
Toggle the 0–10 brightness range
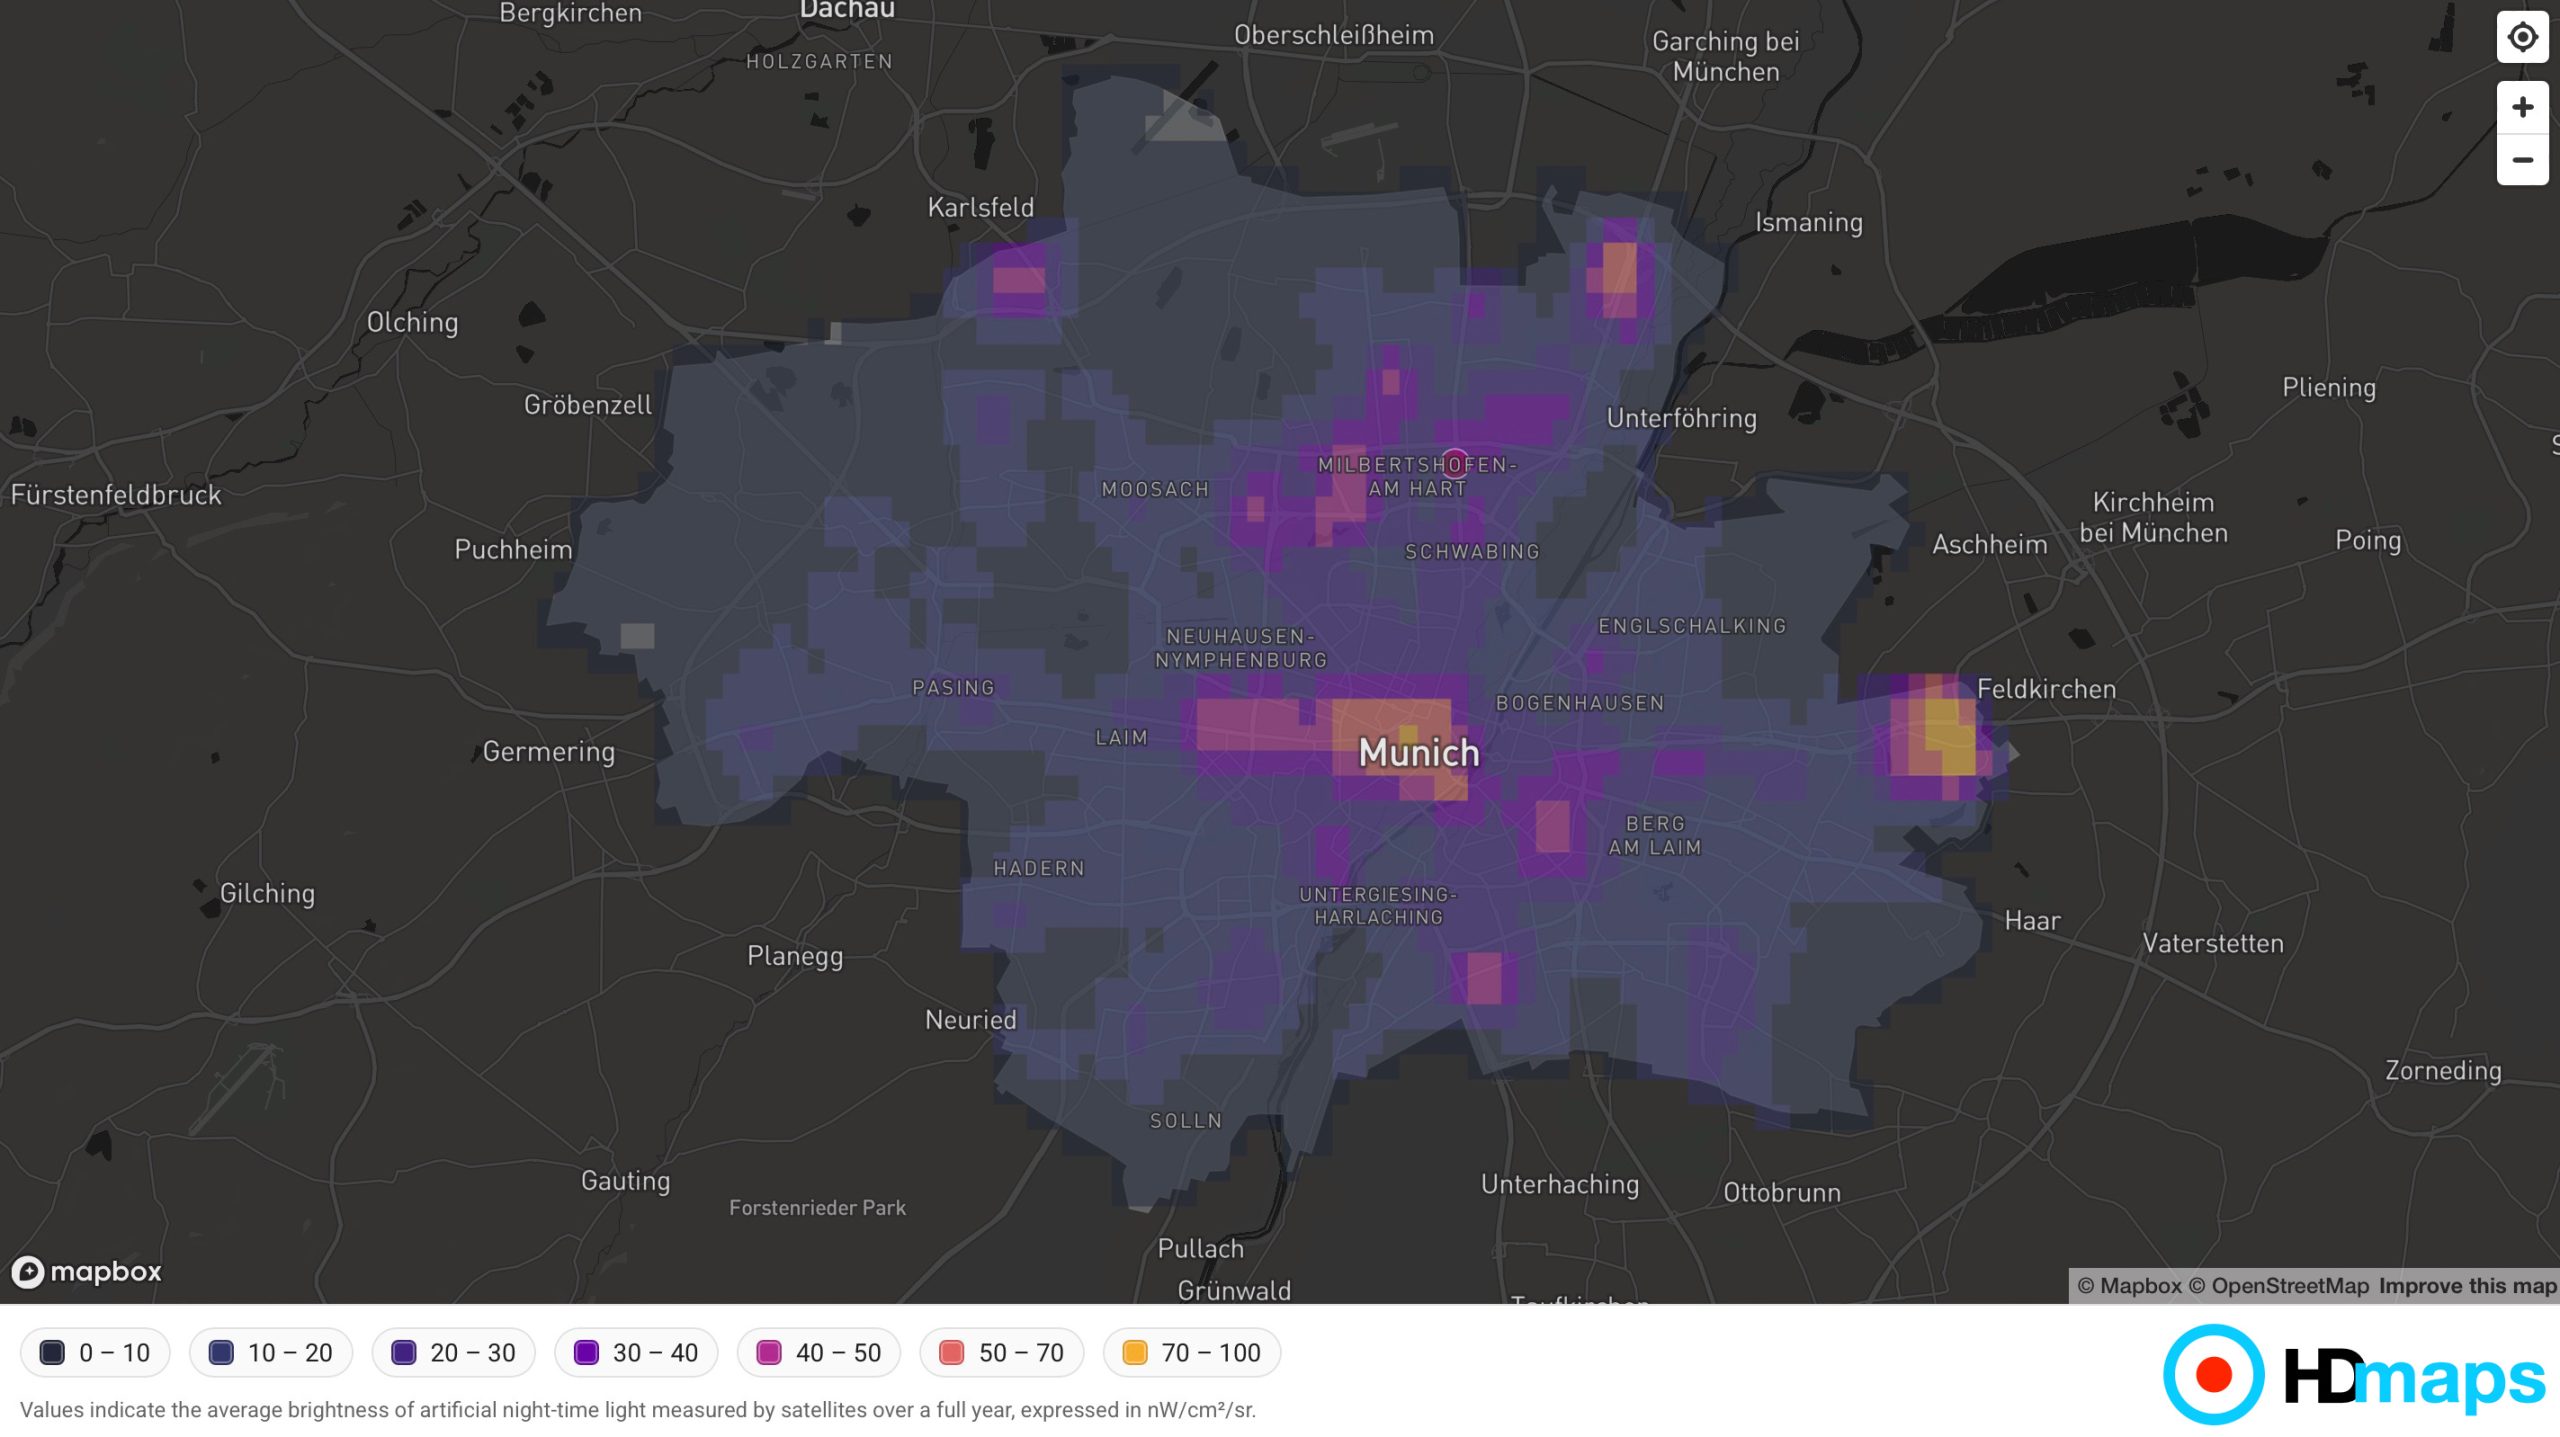(94, 1352)
